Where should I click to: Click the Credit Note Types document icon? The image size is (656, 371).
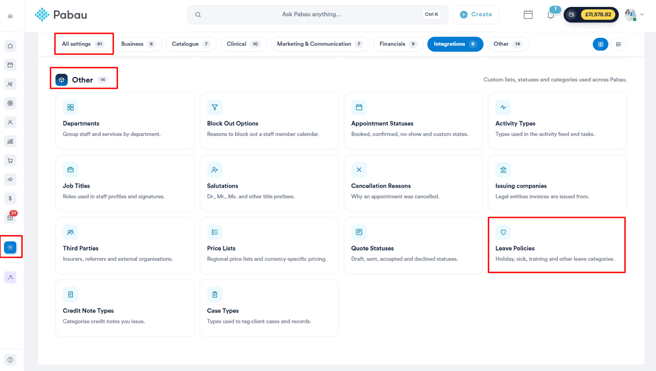coord(70,294)
